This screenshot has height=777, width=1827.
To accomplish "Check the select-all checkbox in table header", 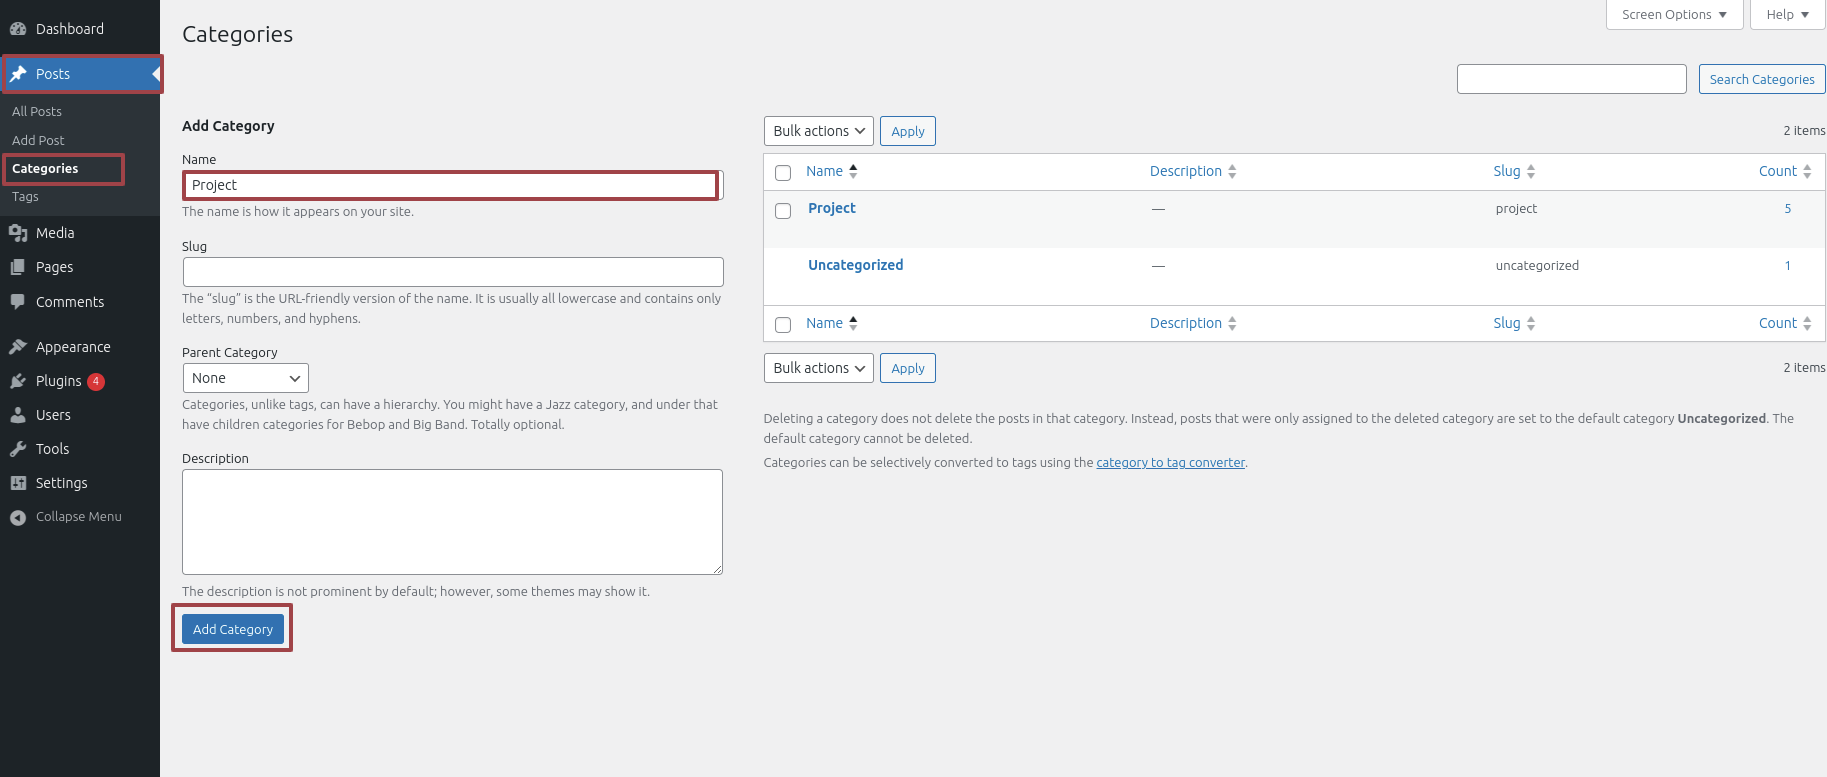I will [783, 173].
